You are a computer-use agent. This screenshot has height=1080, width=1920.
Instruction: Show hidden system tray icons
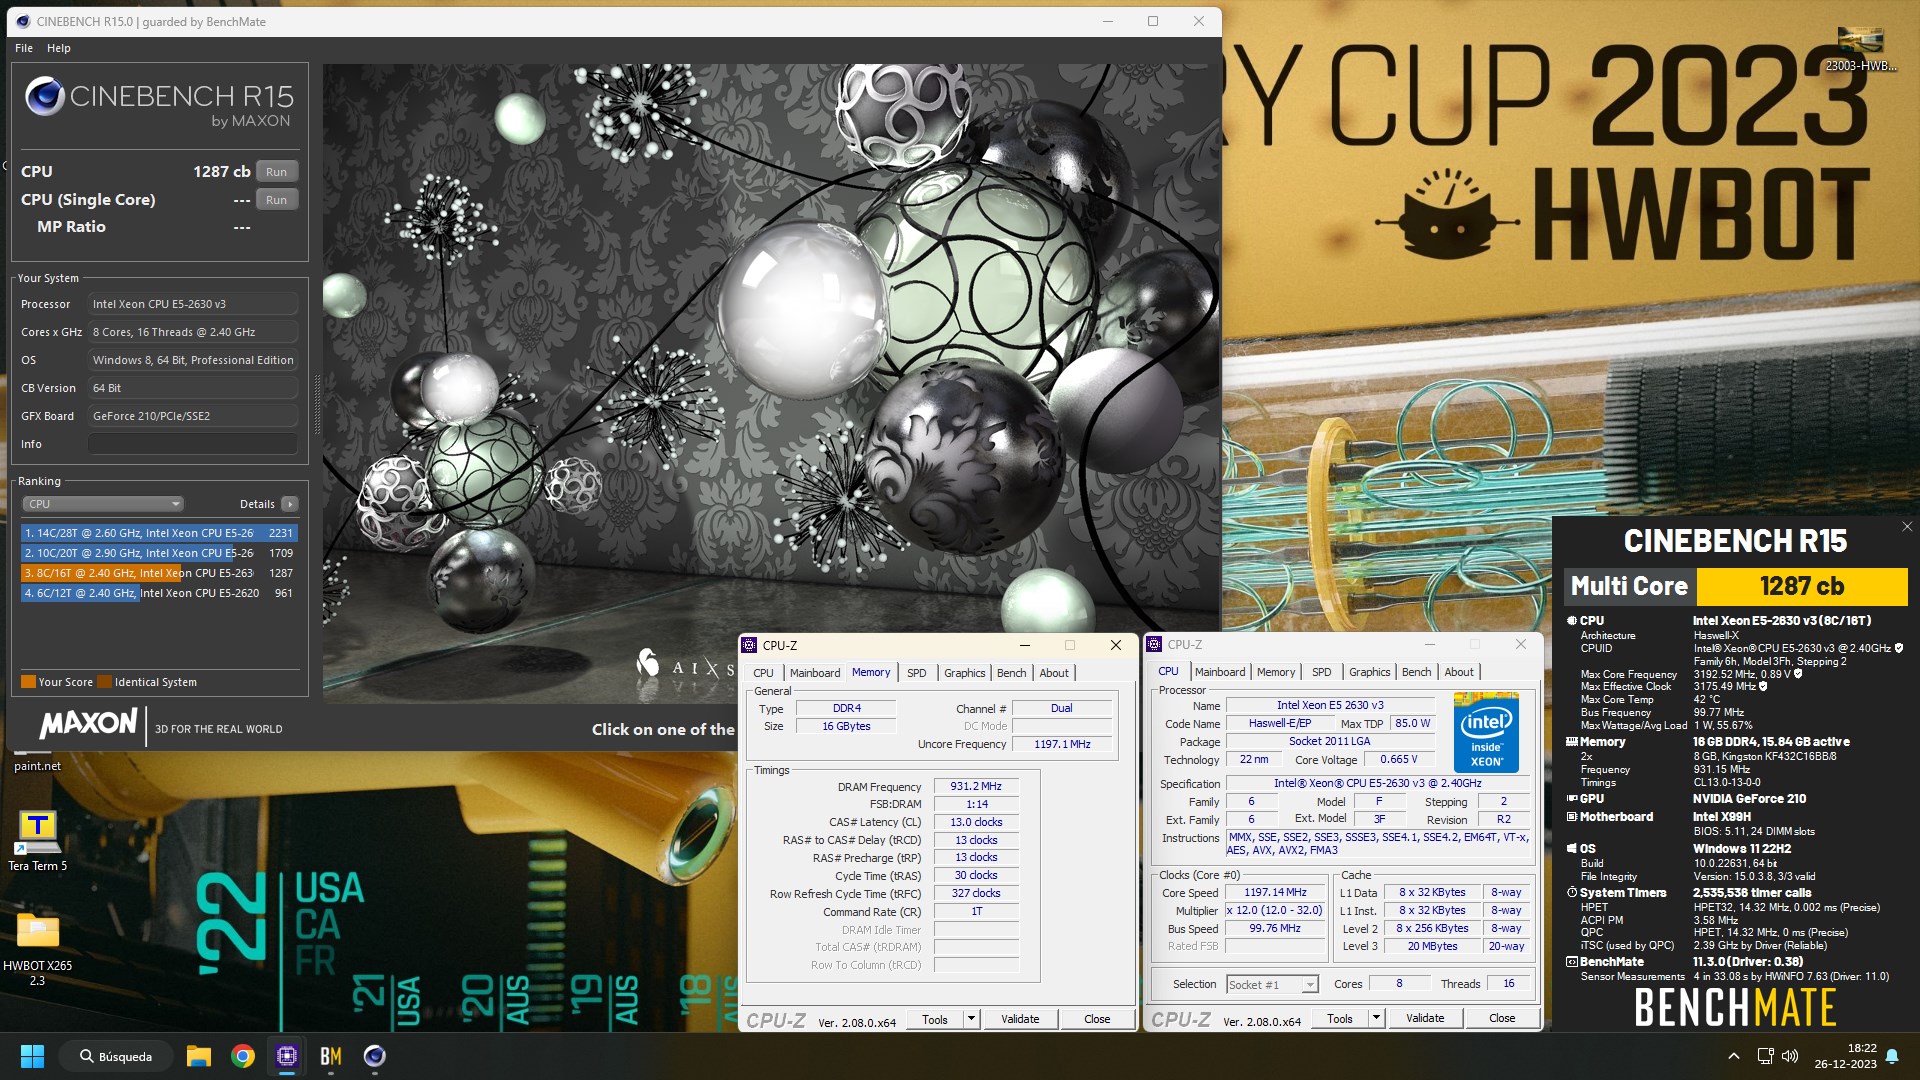1734,1056
